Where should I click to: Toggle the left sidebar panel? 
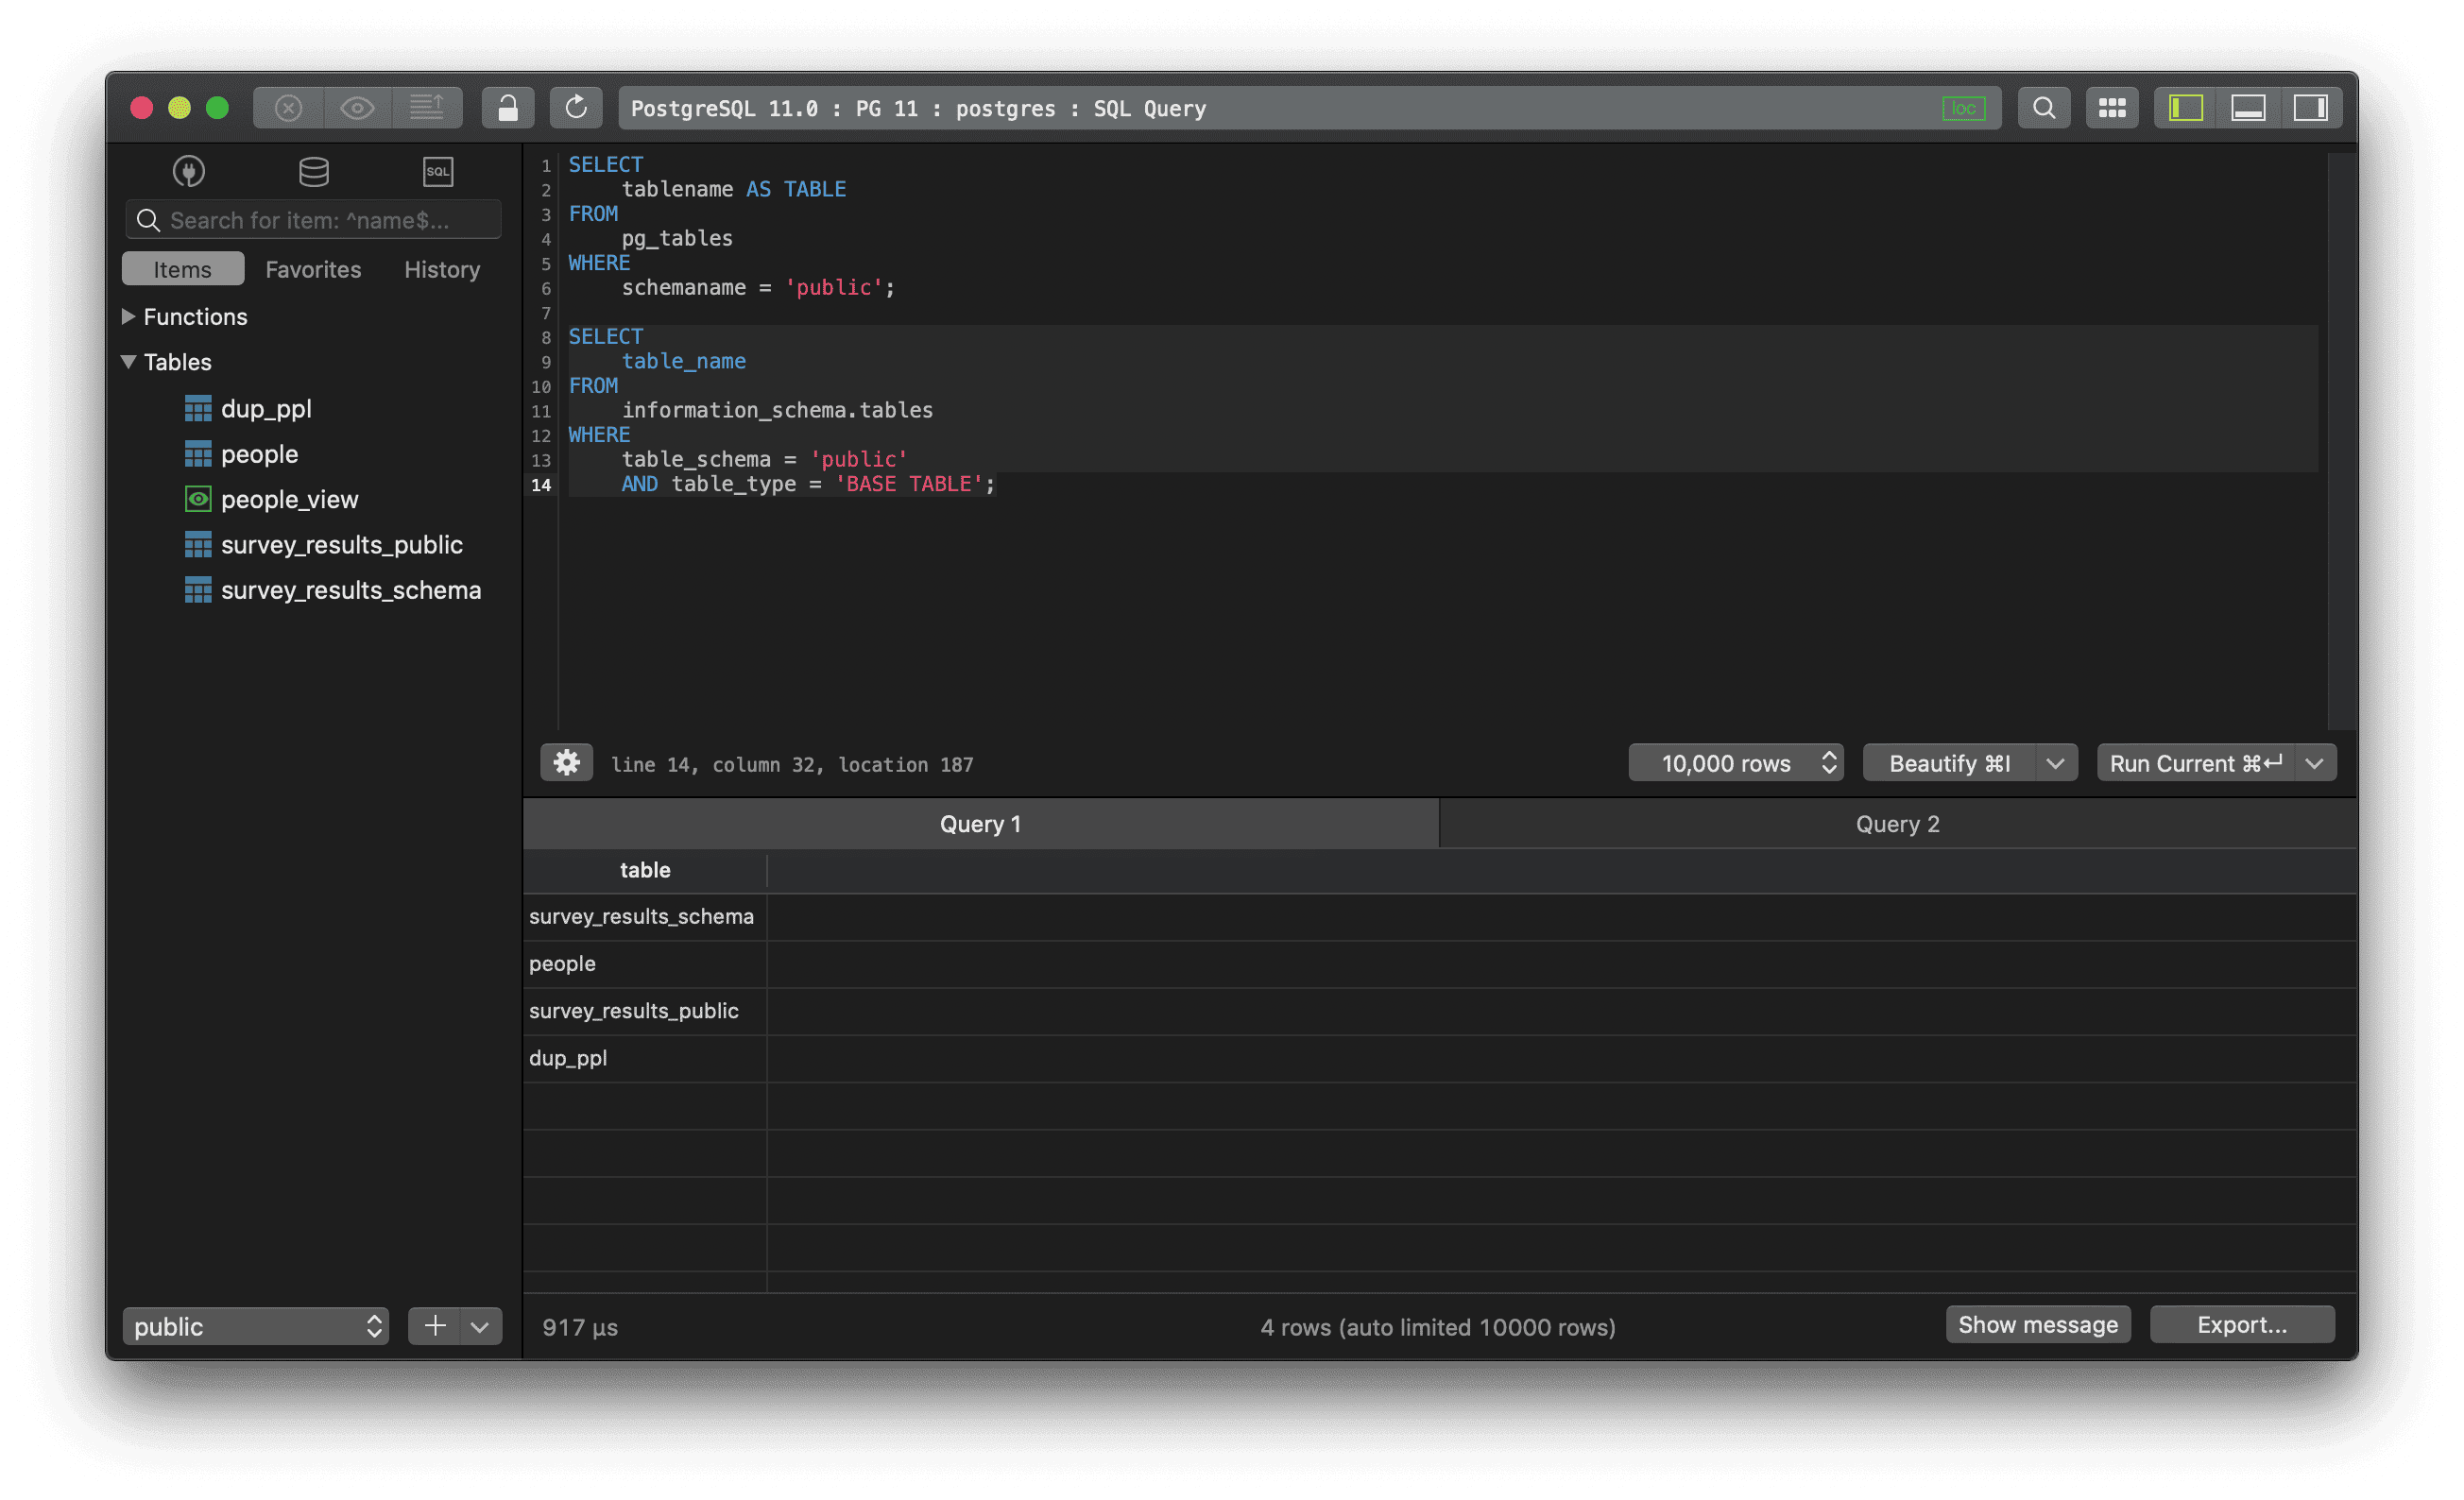click(x=2186, y=108)
